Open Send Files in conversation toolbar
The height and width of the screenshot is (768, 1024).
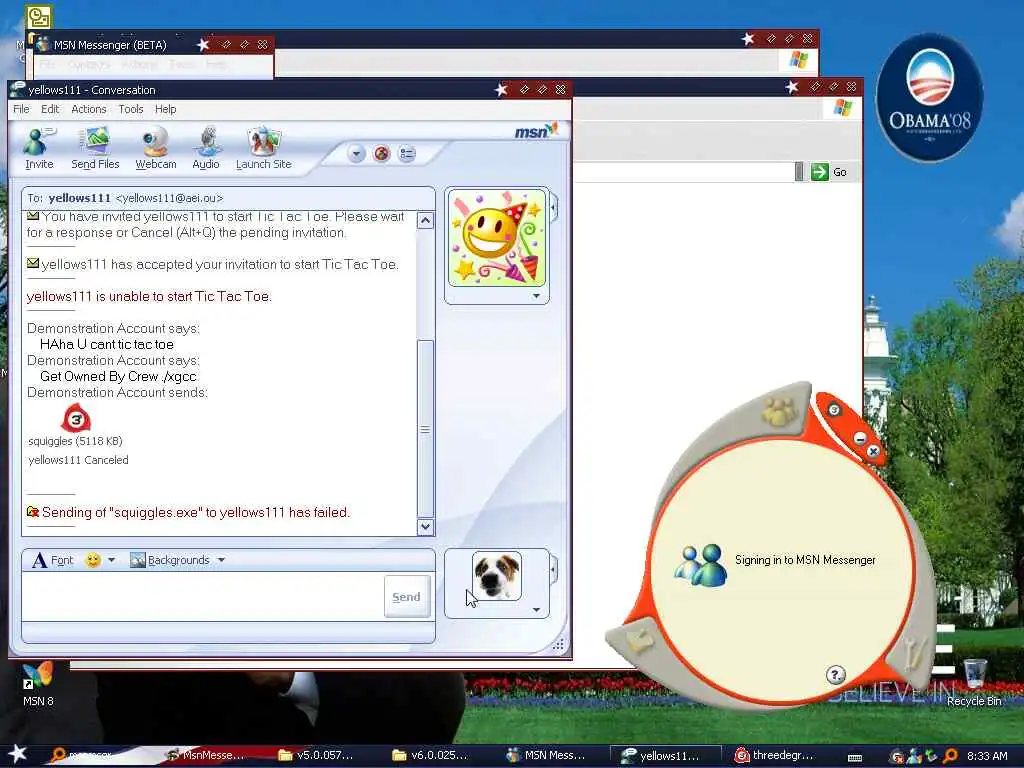95,148
